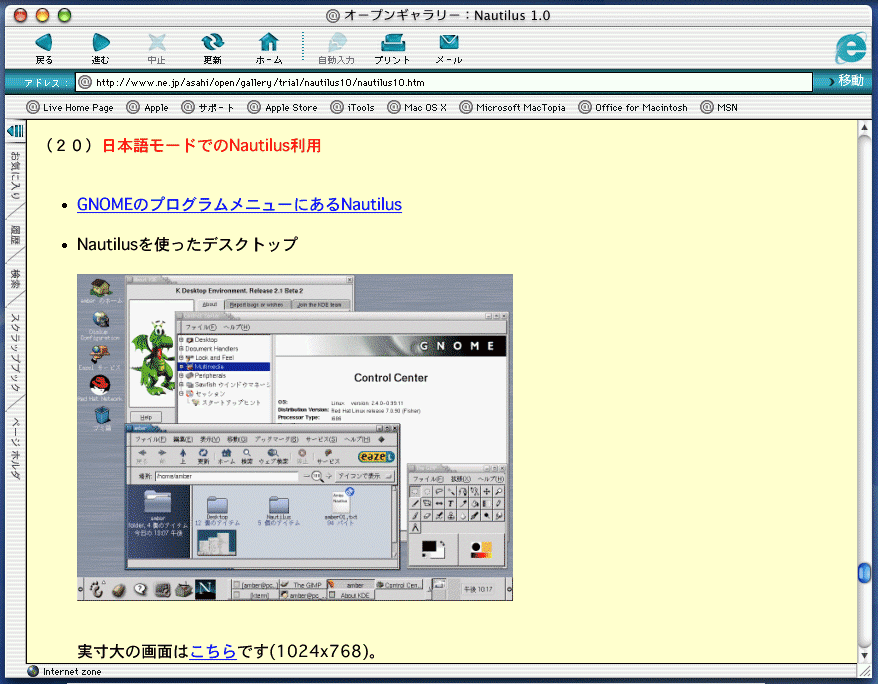Open the MSN favorite
This screenshot has height=684, width=878.
point(720,107)
